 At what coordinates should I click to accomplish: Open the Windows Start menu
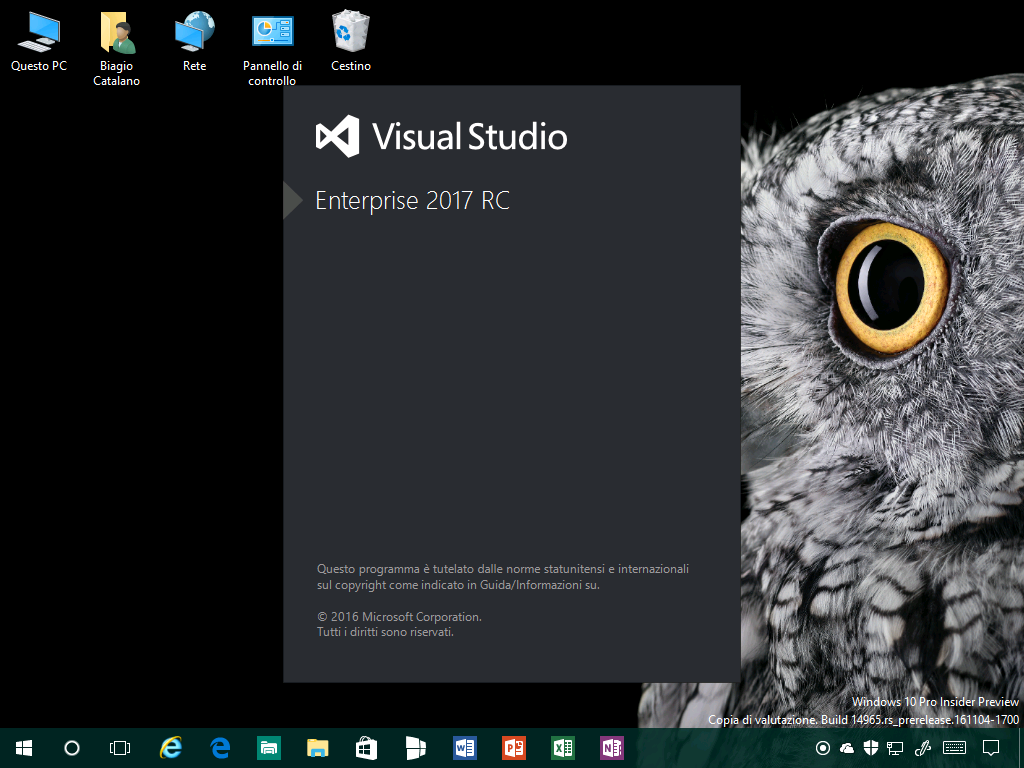pos(24,748)
